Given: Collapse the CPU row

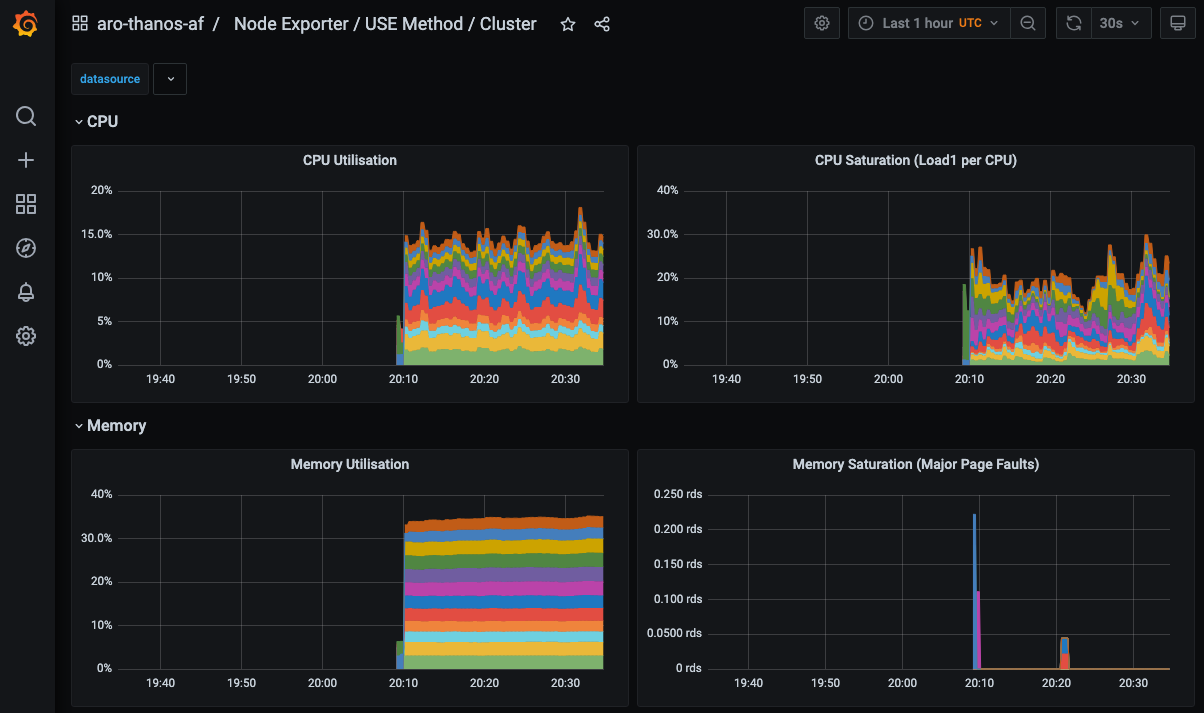Looking at the screenshot, I should [97, 121].
